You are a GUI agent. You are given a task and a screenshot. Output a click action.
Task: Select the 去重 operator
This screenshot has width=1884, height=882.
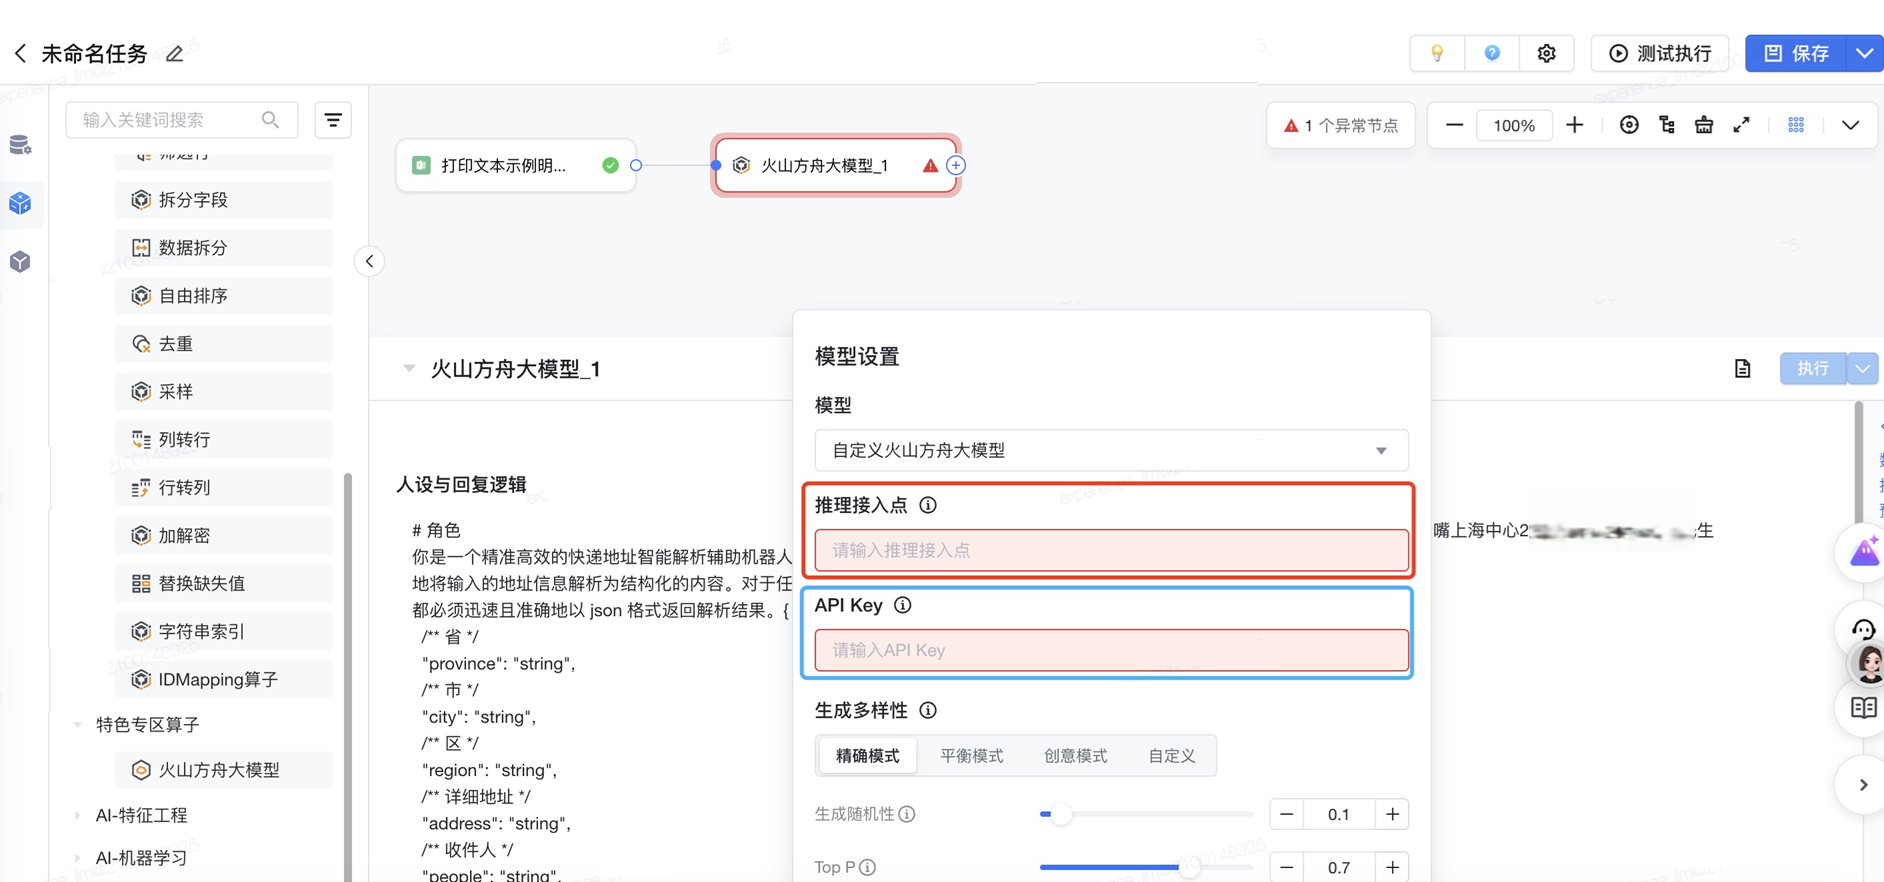click(x=224, y=344)
